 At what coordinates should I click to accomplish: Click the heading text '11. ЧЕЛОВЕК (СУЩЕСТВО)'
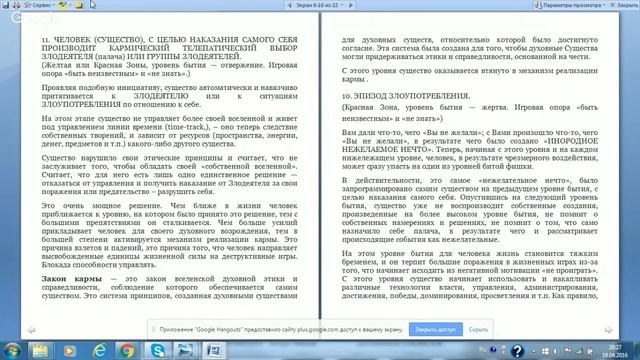(x=93, y=40)
